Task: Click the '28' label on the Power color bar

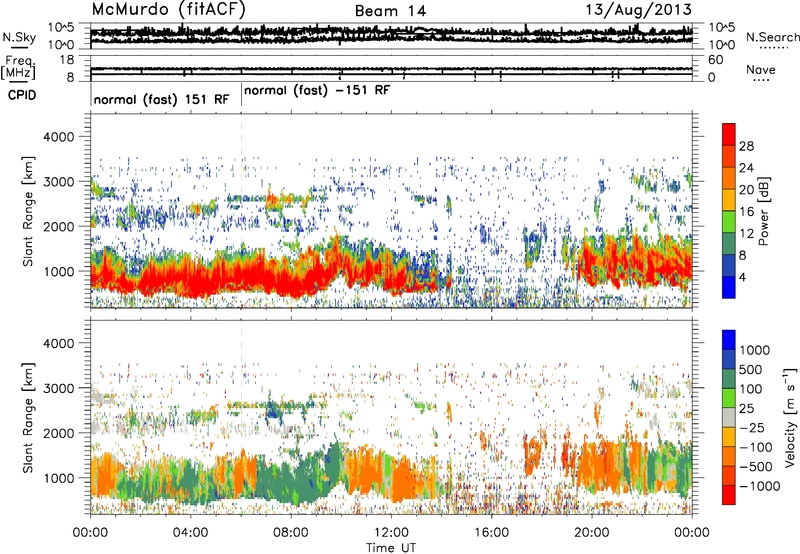Action: click(x=746, y=146)
